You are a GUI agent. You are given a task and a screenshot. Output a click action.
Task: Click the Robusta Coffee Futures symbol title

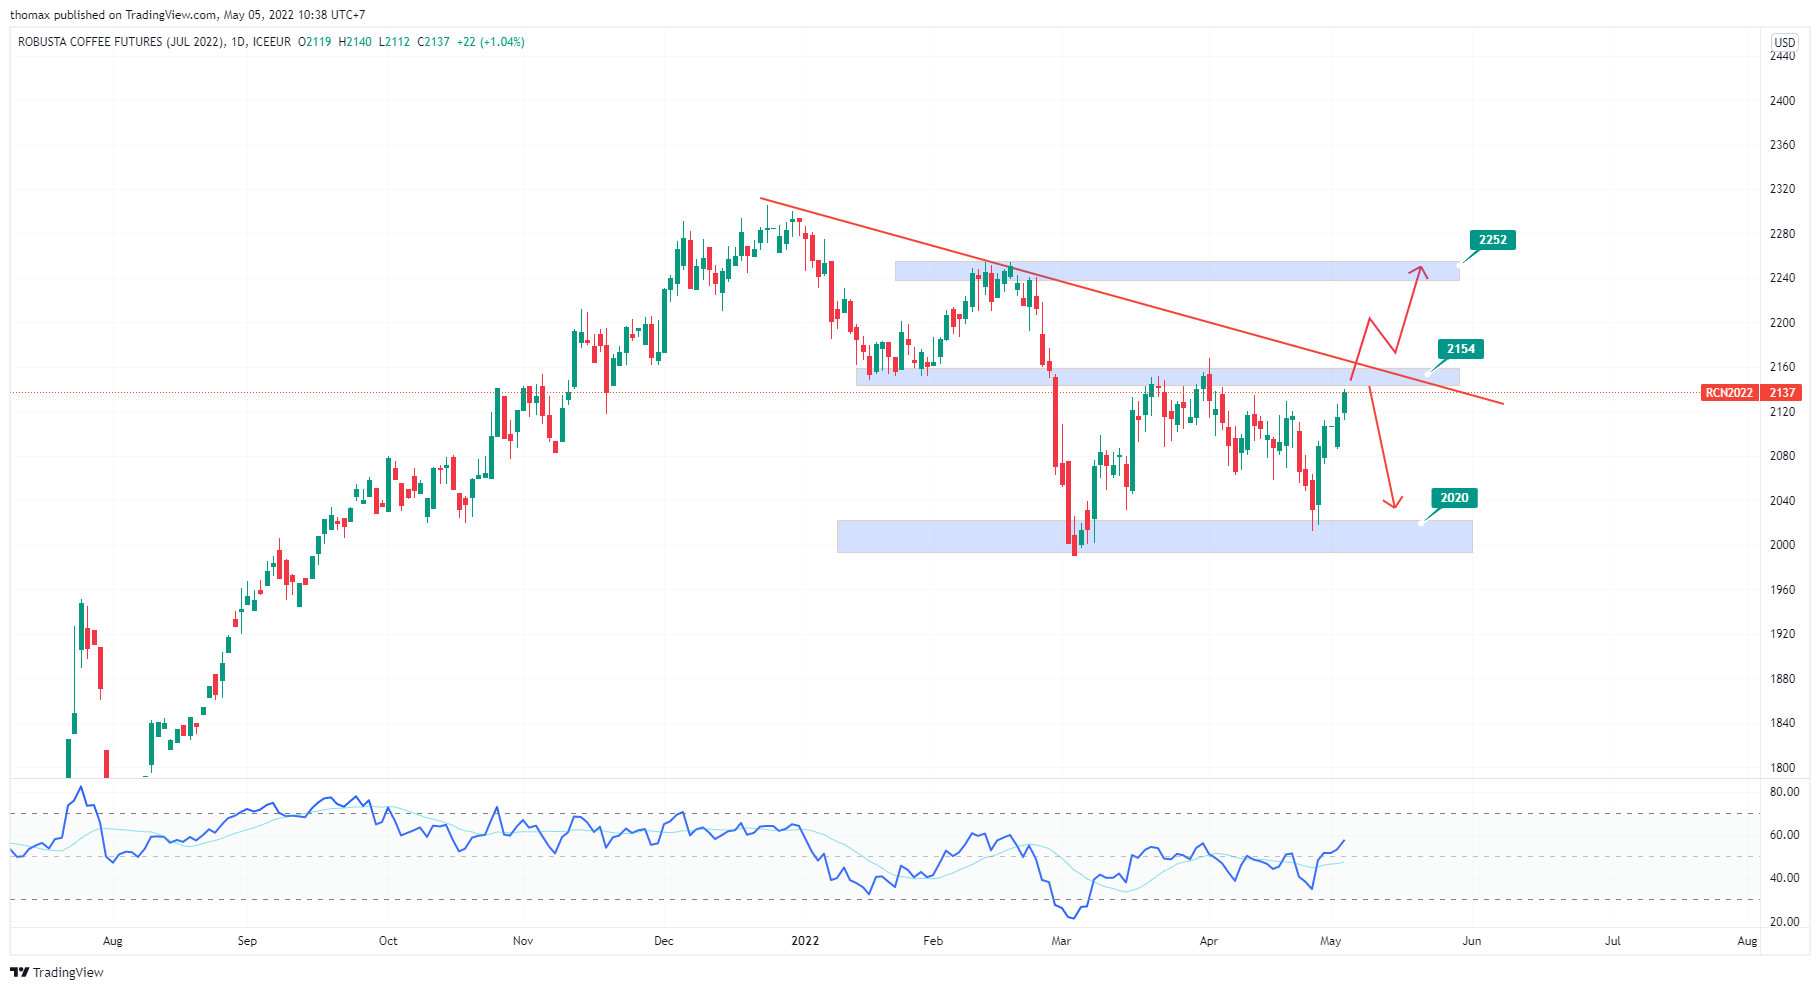point(120,42)
